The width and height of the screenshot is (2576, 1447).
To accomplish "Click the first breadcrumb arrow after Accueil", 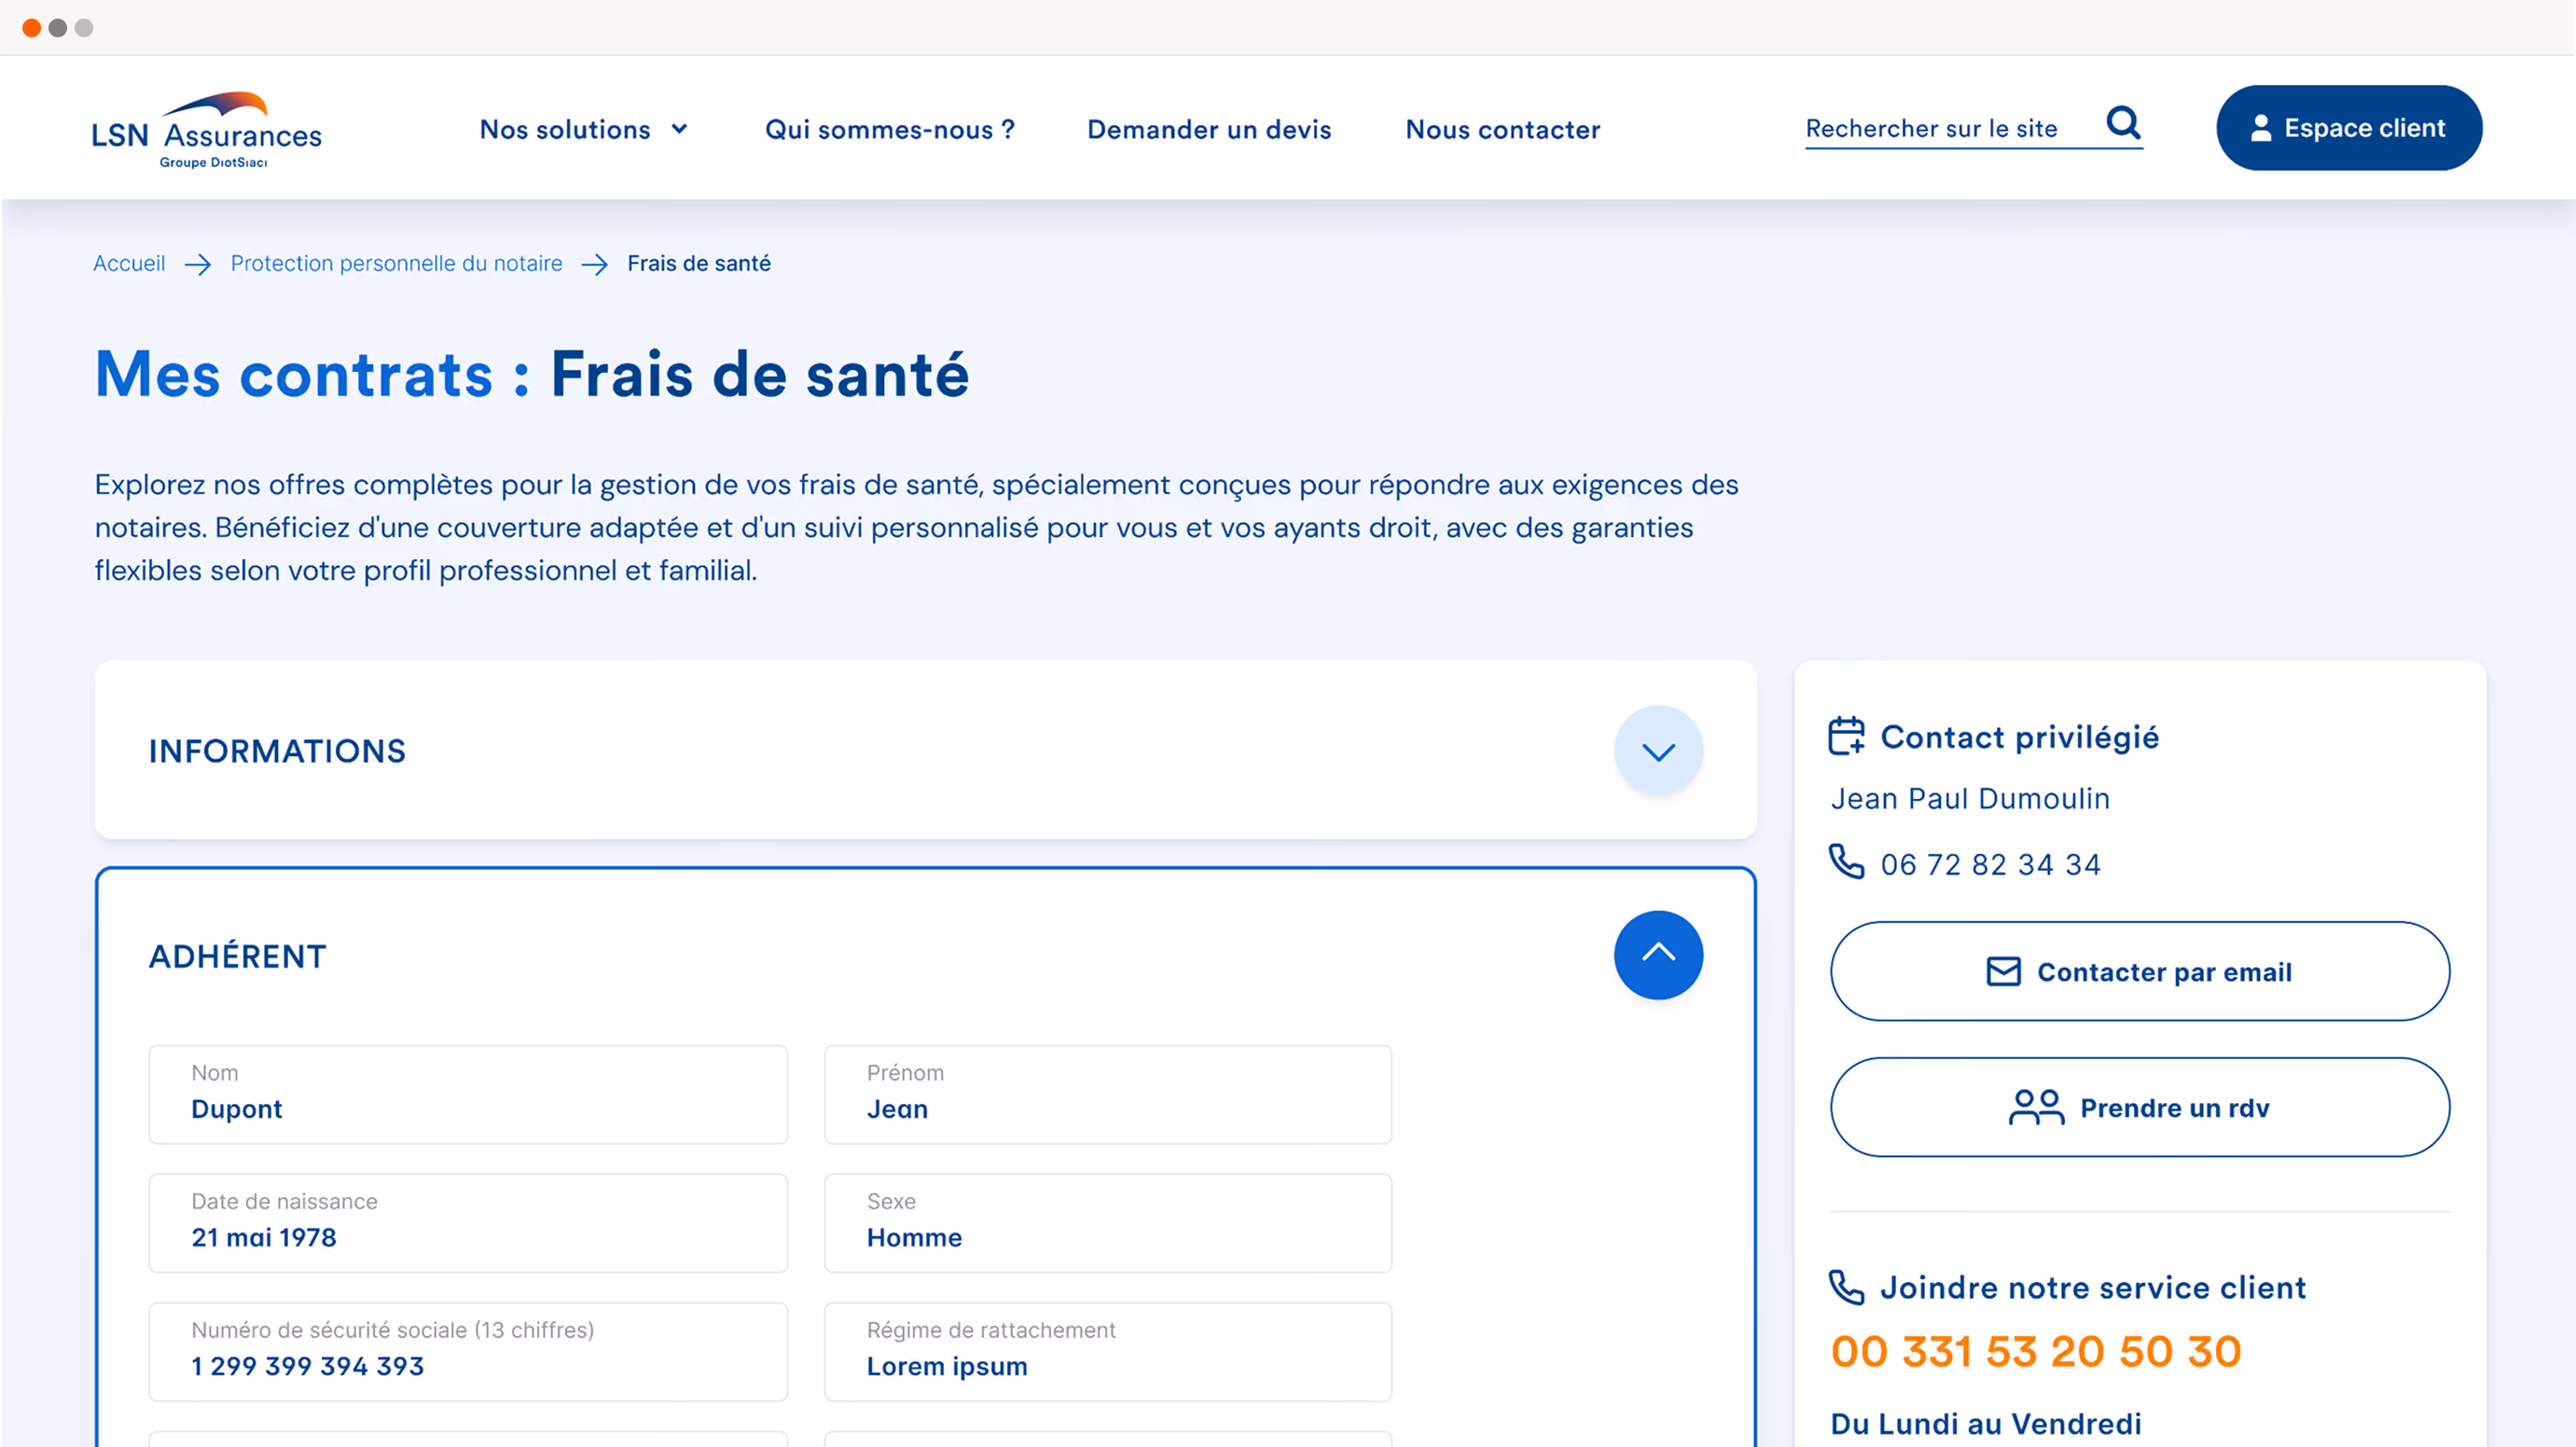I will coord(198,264).
